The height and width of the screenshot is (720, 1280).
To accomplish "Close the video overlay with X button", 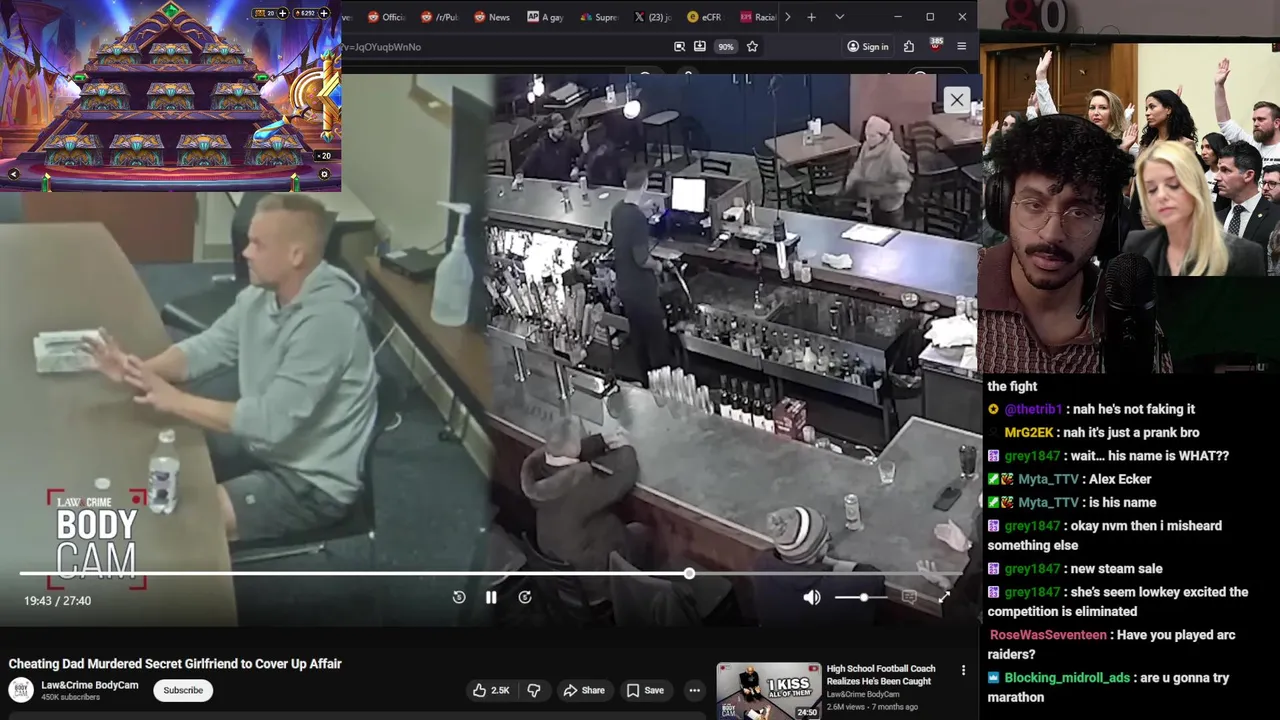I will (x=956, y=100).
